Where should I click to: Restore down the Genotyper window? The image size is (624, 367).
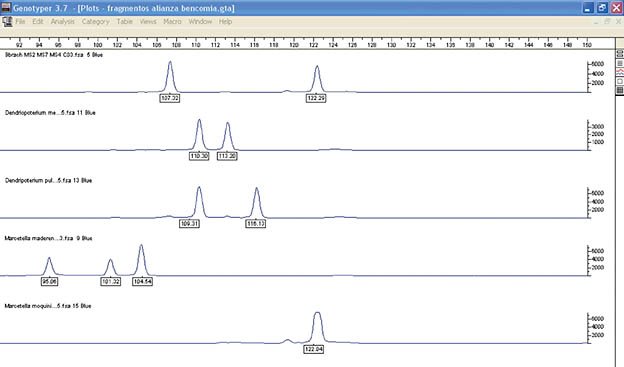pos(602,8)
